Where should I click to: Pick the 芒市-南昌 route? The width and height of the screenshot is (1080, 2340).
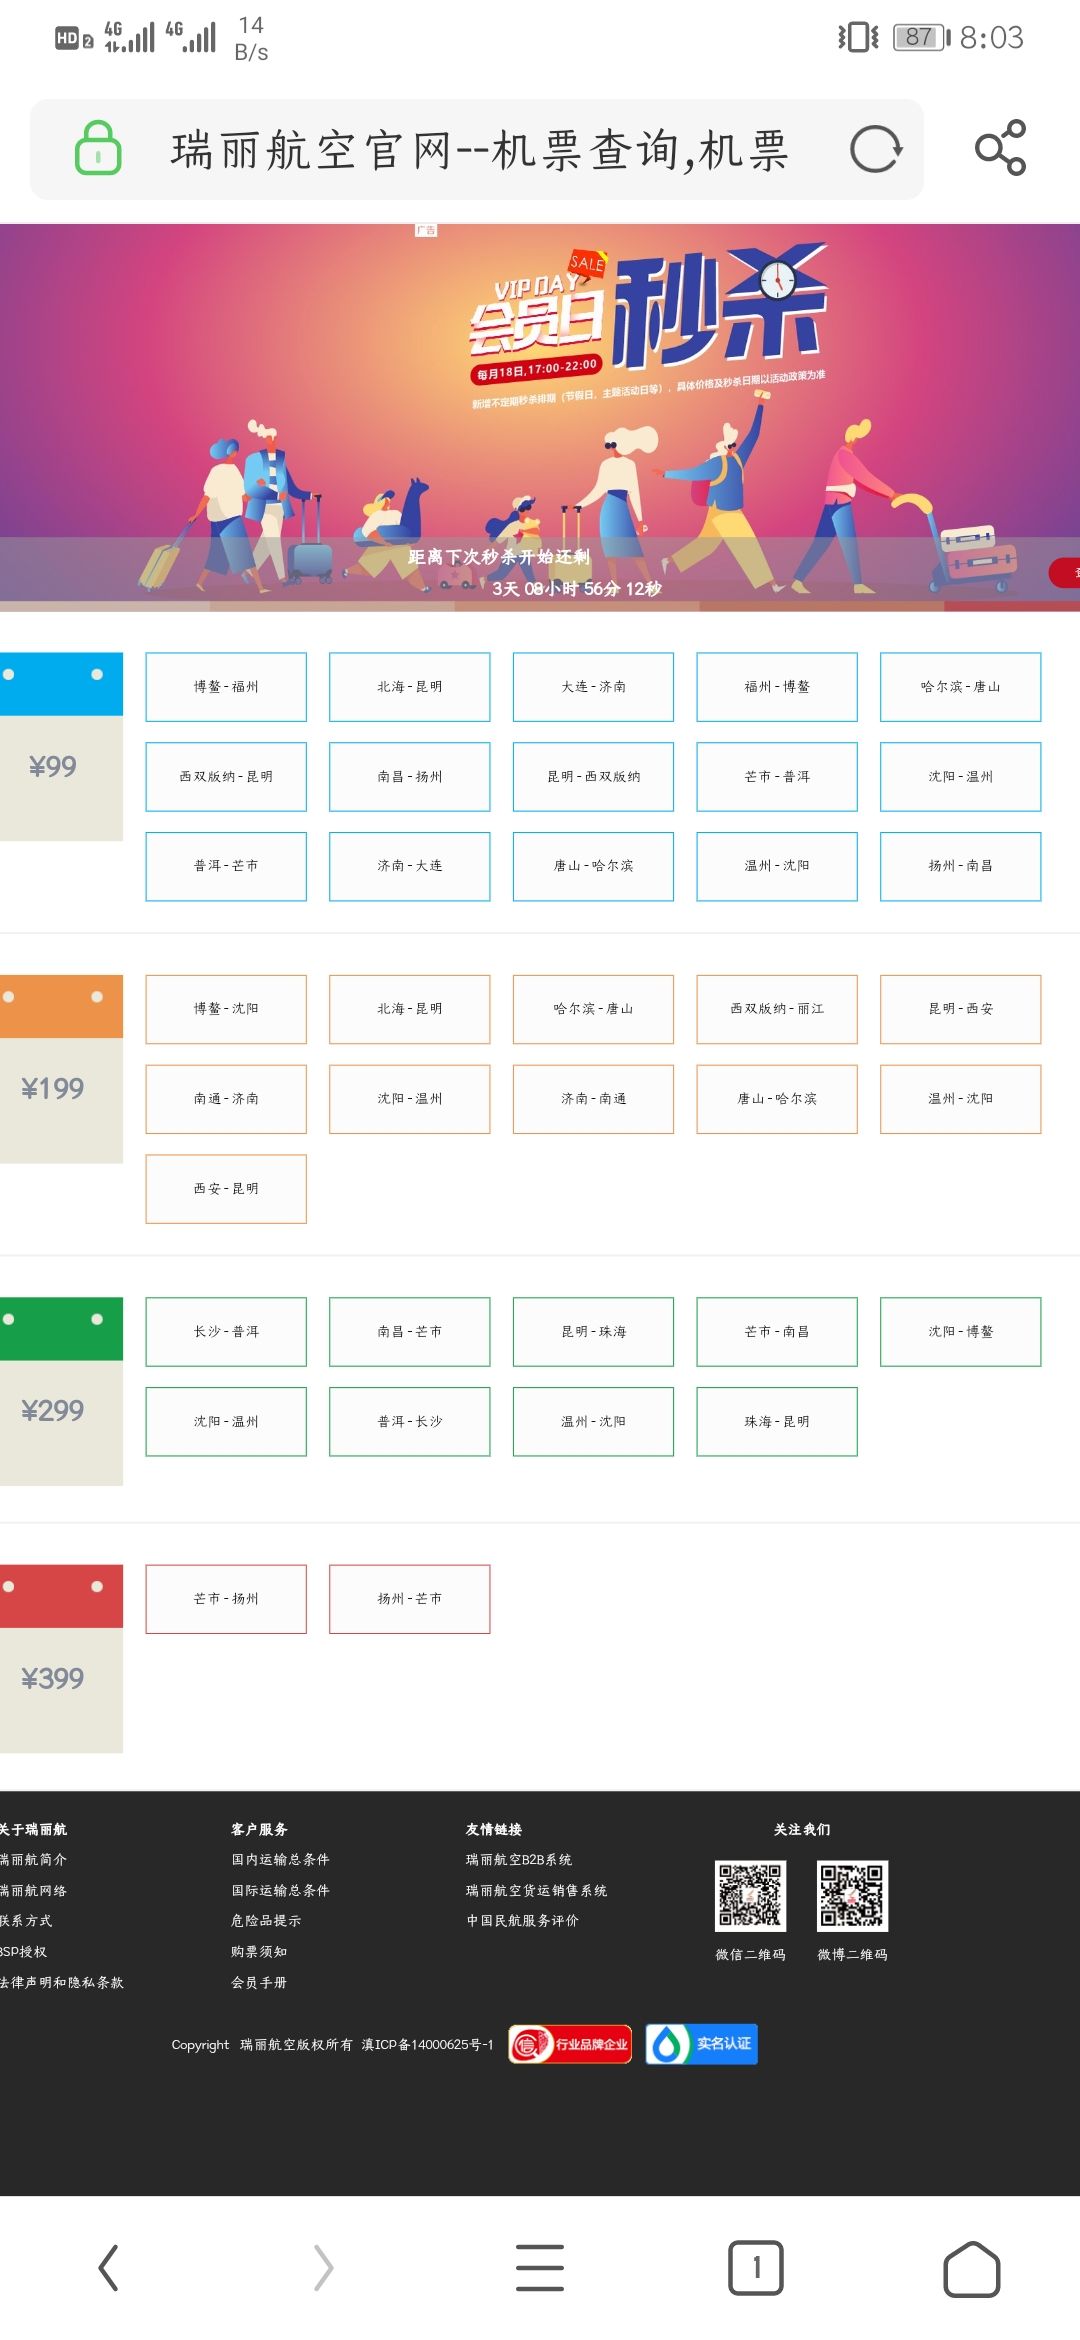(x=777, y=1332)
